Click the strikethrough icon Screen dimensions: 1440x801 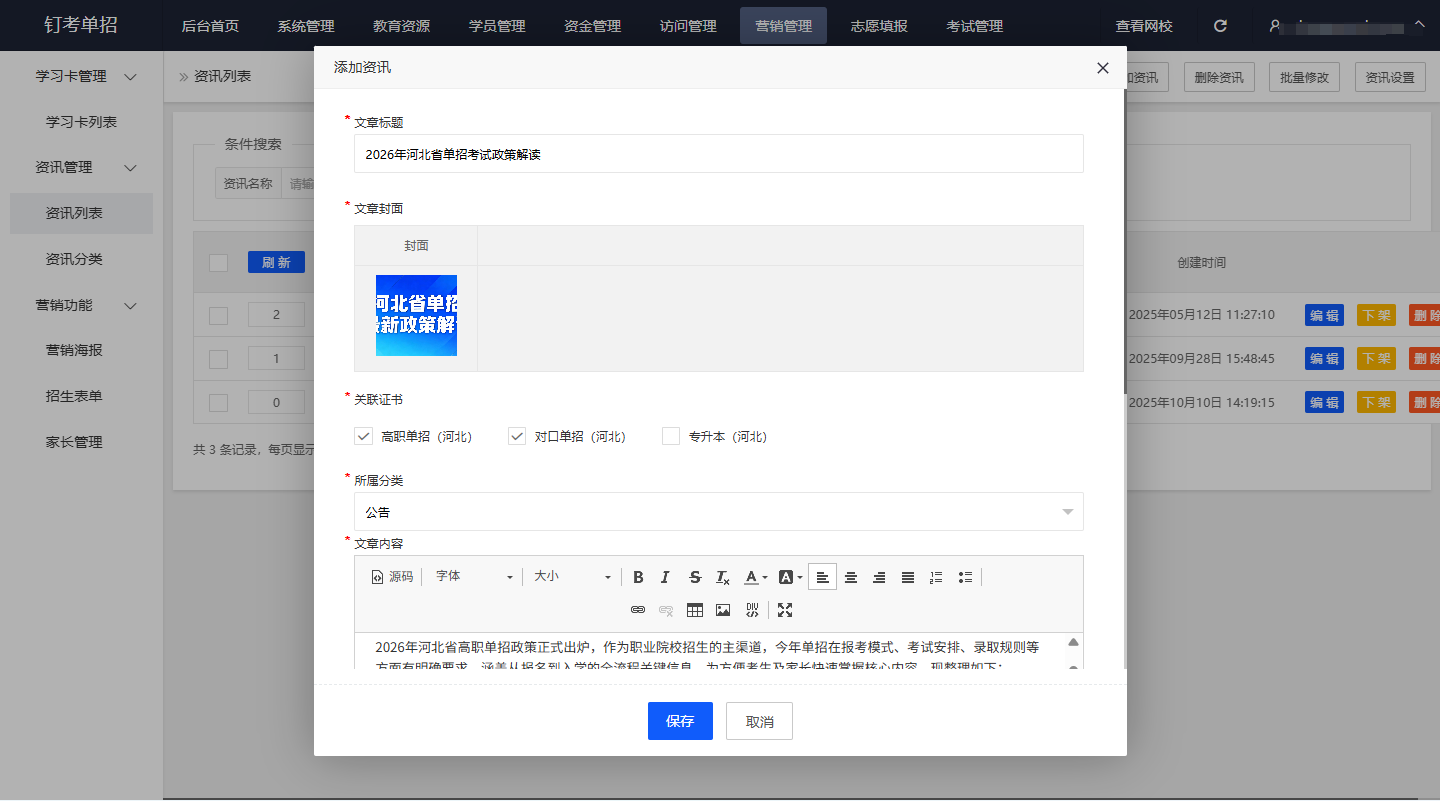click(x=695, y=577)
